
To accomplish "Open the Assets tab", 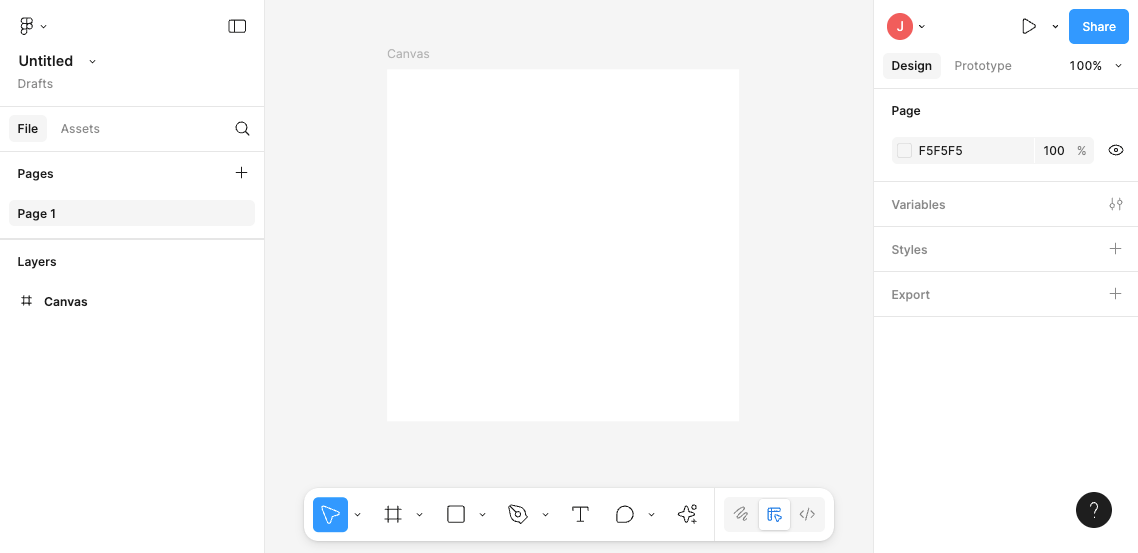I will (x=80, y=129).
